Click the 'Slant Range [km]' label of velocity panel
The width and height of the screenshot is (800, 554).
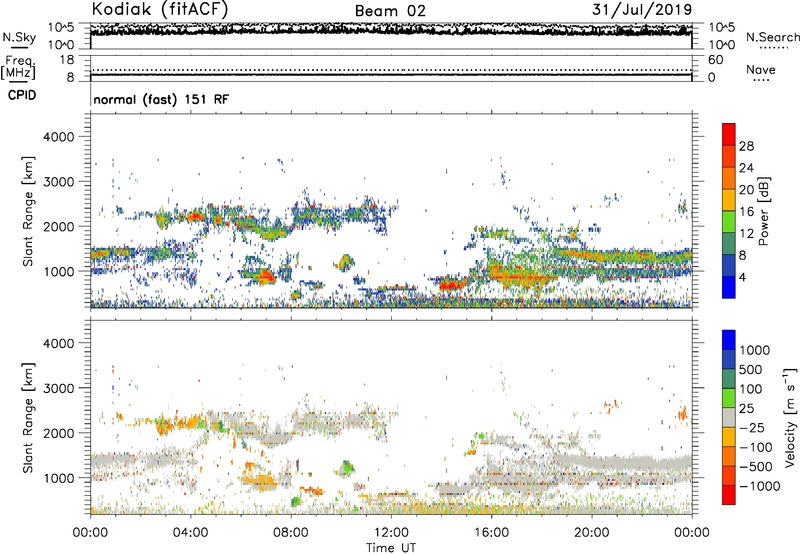[x=28, y=418]
